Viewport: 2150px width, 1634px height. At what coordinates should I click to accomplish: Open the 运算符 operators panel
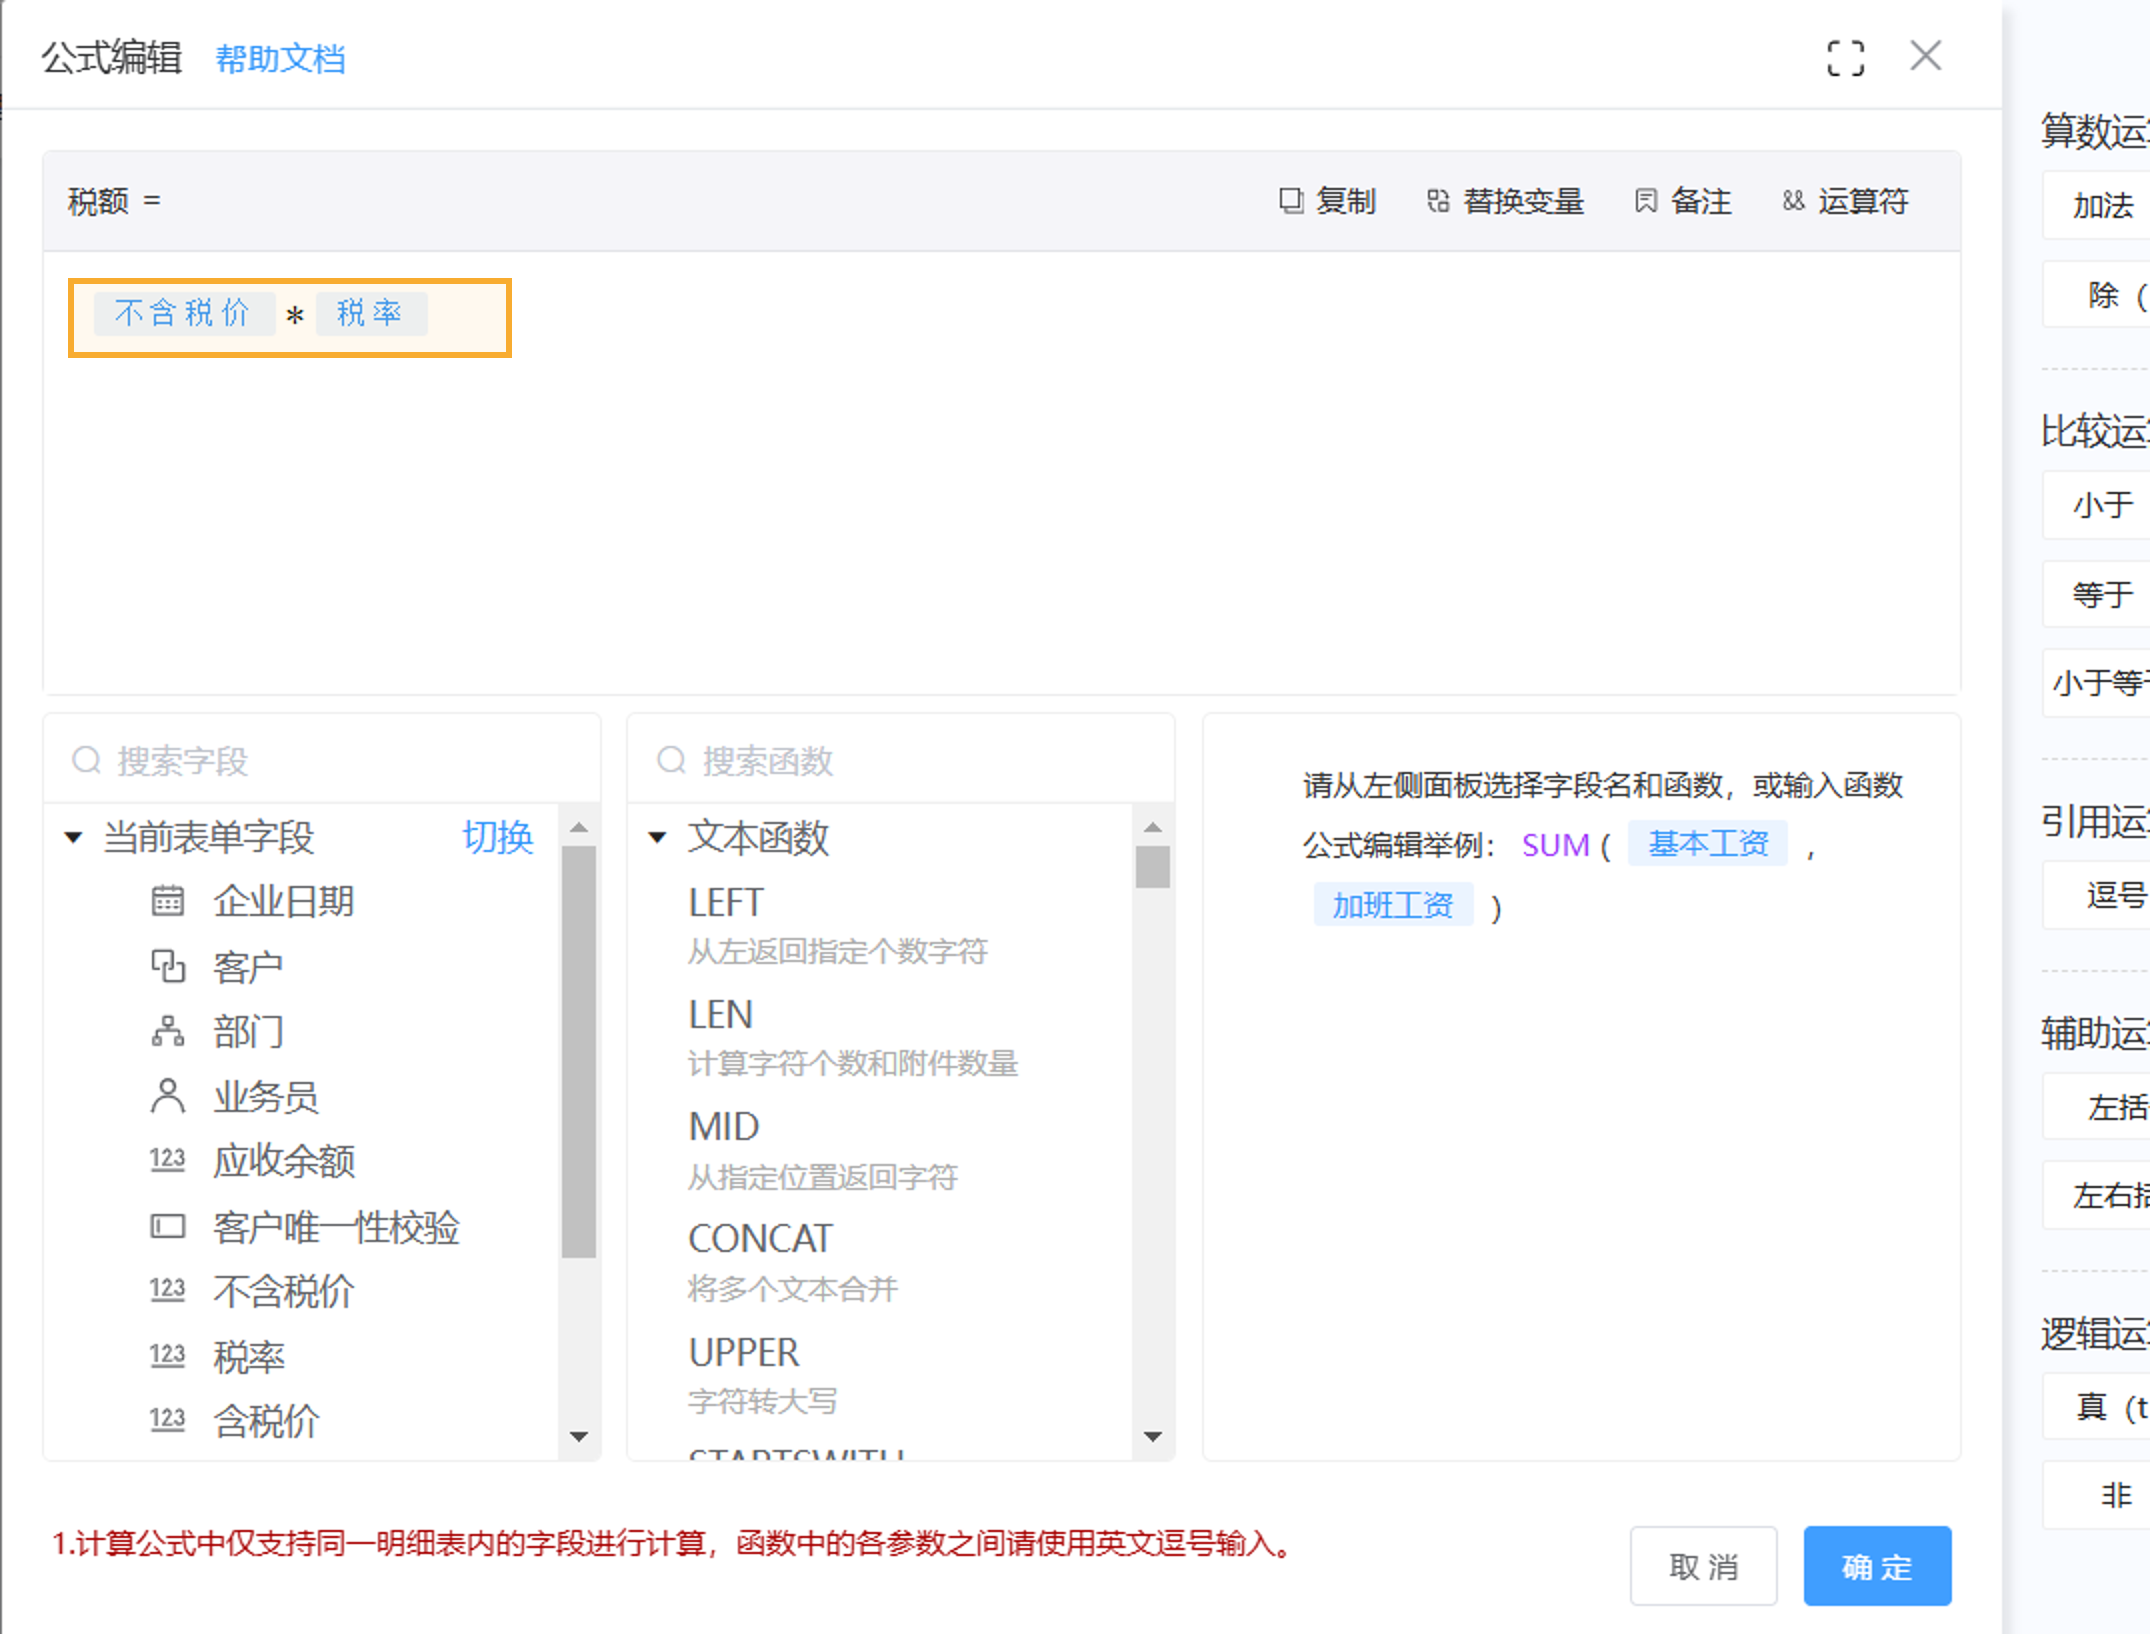1846,201
